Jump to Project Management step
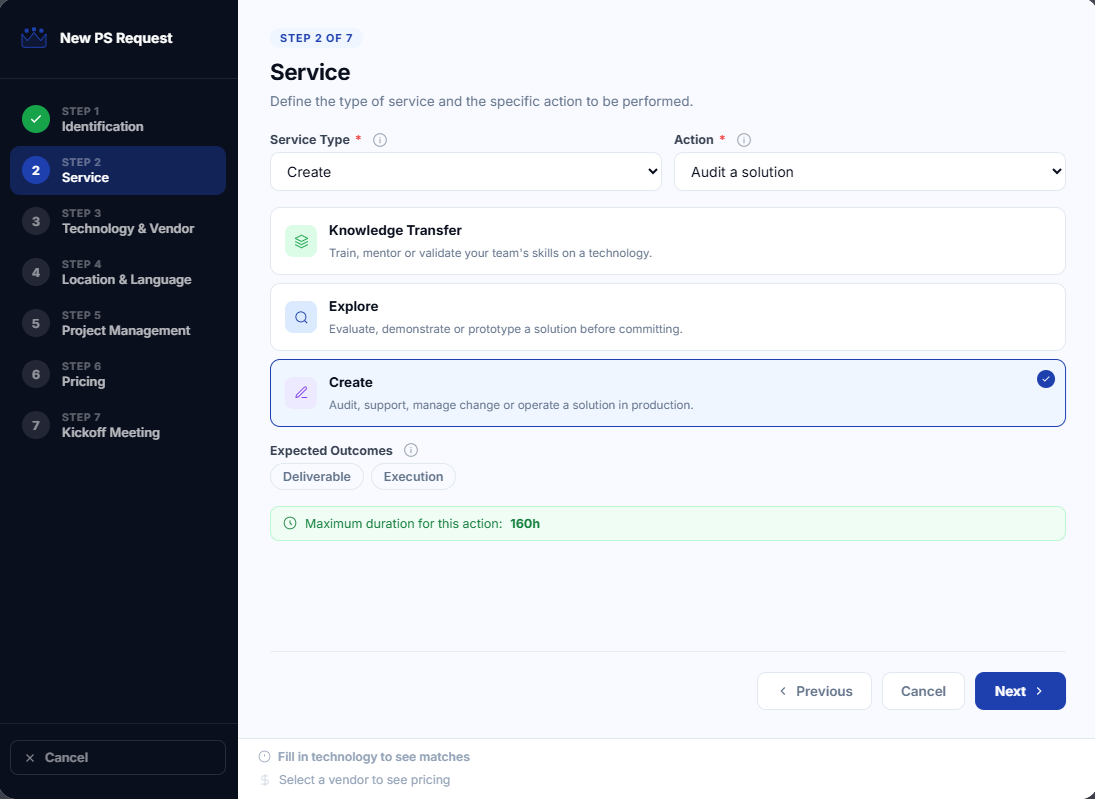The width and height of the screenshot is (1095, 799). [118, 323]
